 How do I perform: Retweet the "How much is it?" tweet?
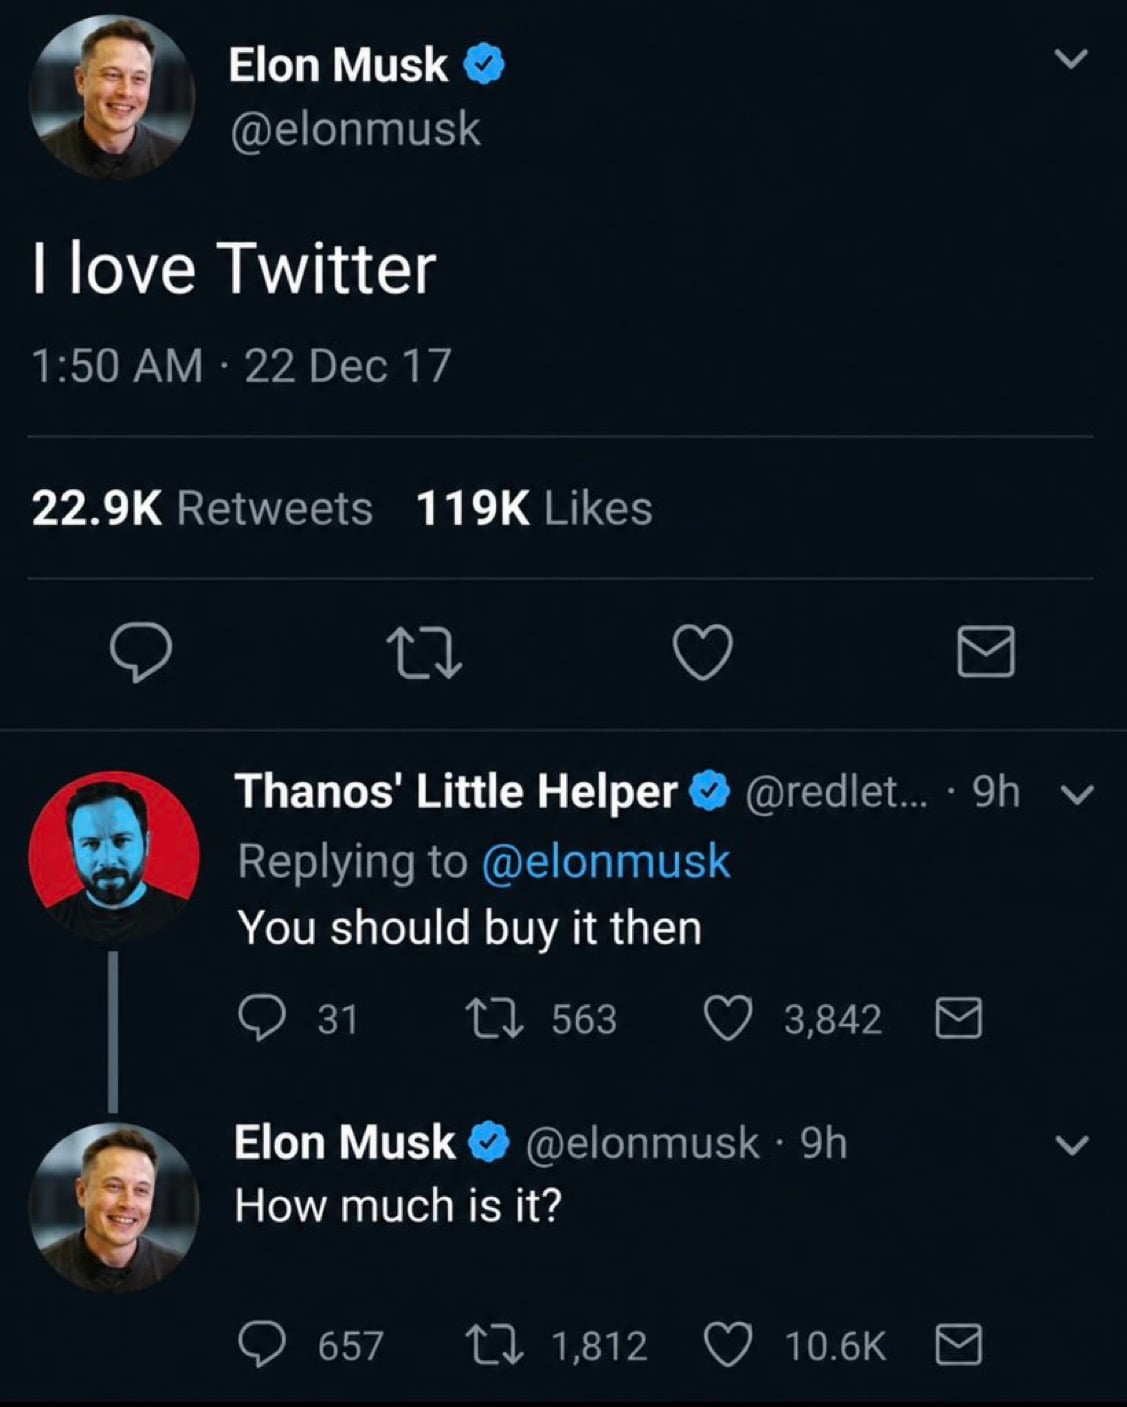pyautogui.click(x=494, y=1345)
